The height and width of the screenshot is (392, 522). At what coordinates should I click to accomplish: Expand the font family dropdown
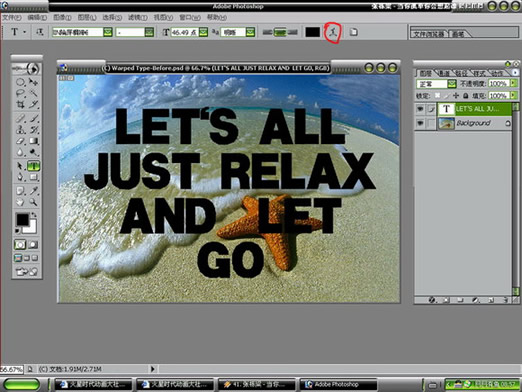click(x=108, y=32)
